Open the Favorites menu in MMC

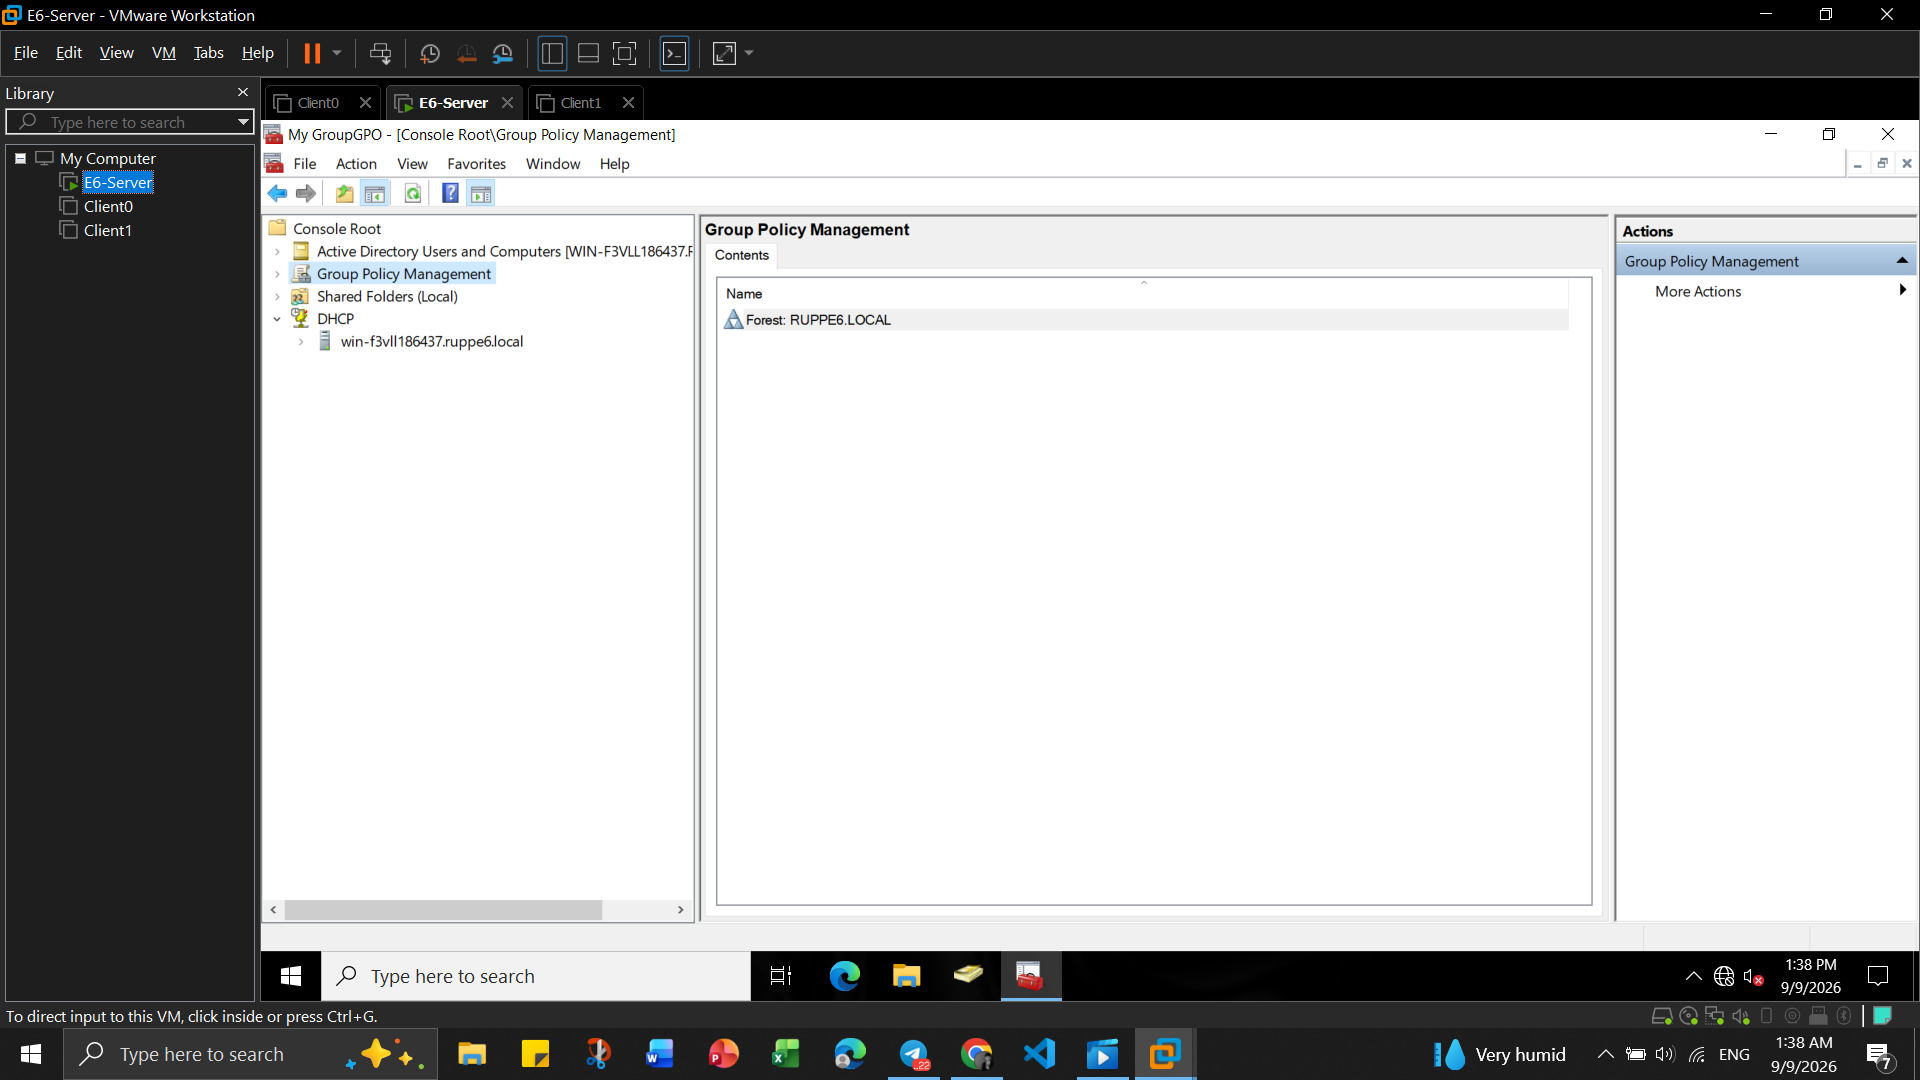[476, 164]
